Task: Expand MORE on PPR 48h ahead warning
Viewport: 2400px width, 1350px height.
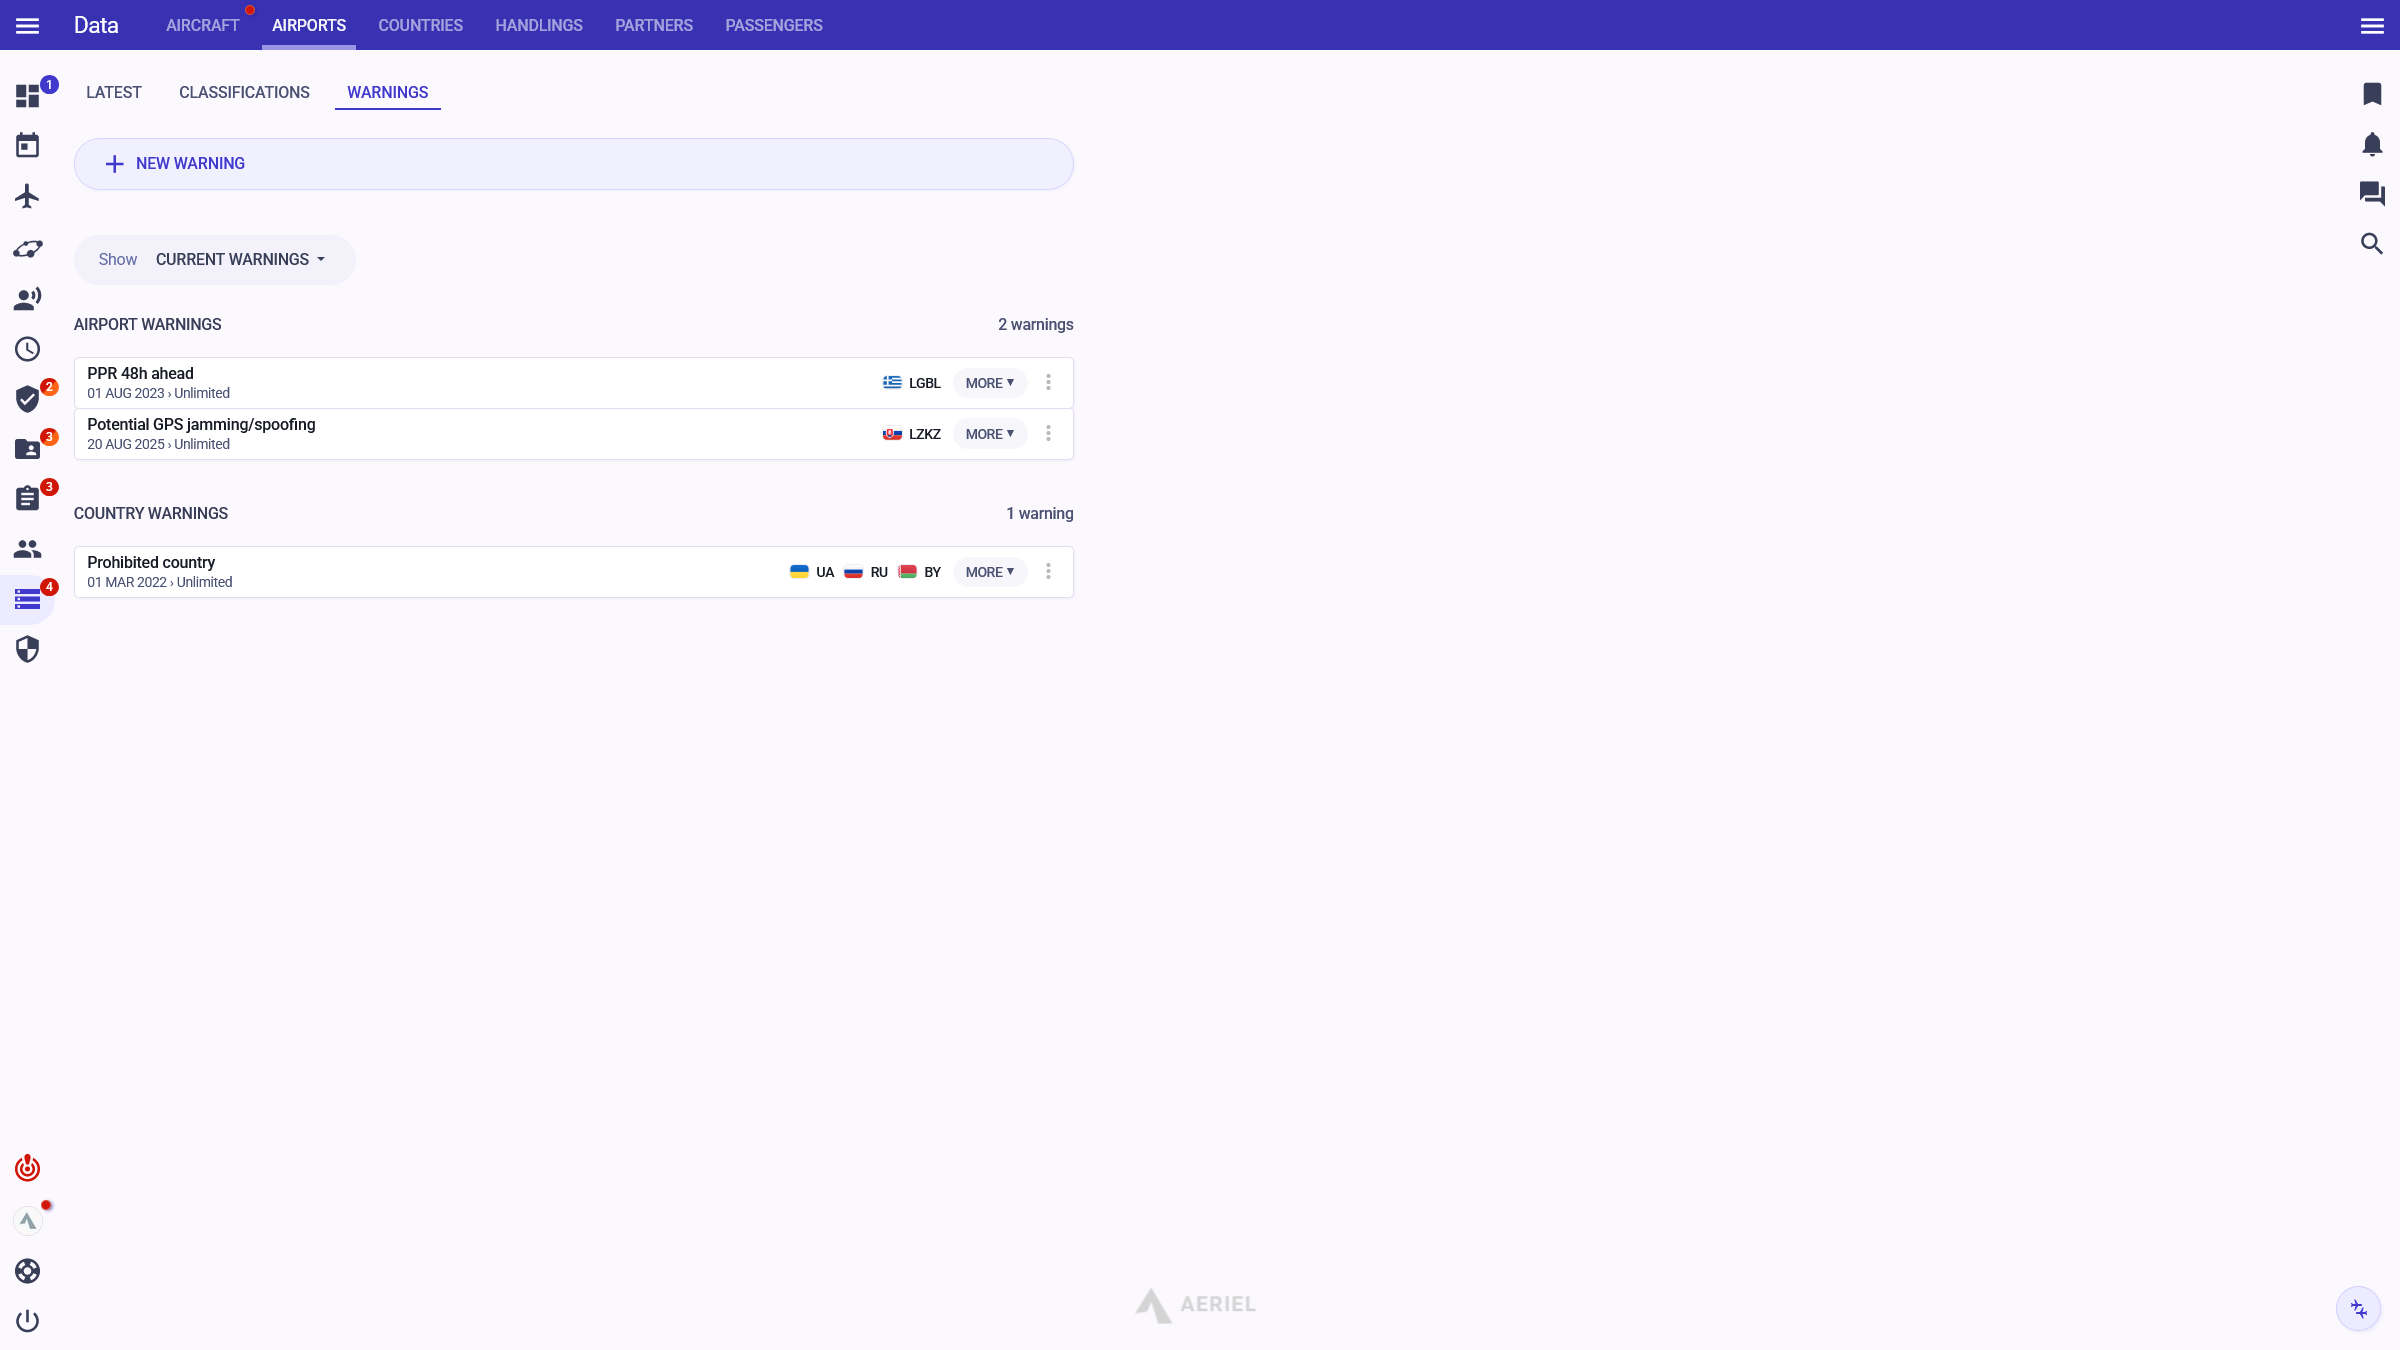Action: click(989, 383)
